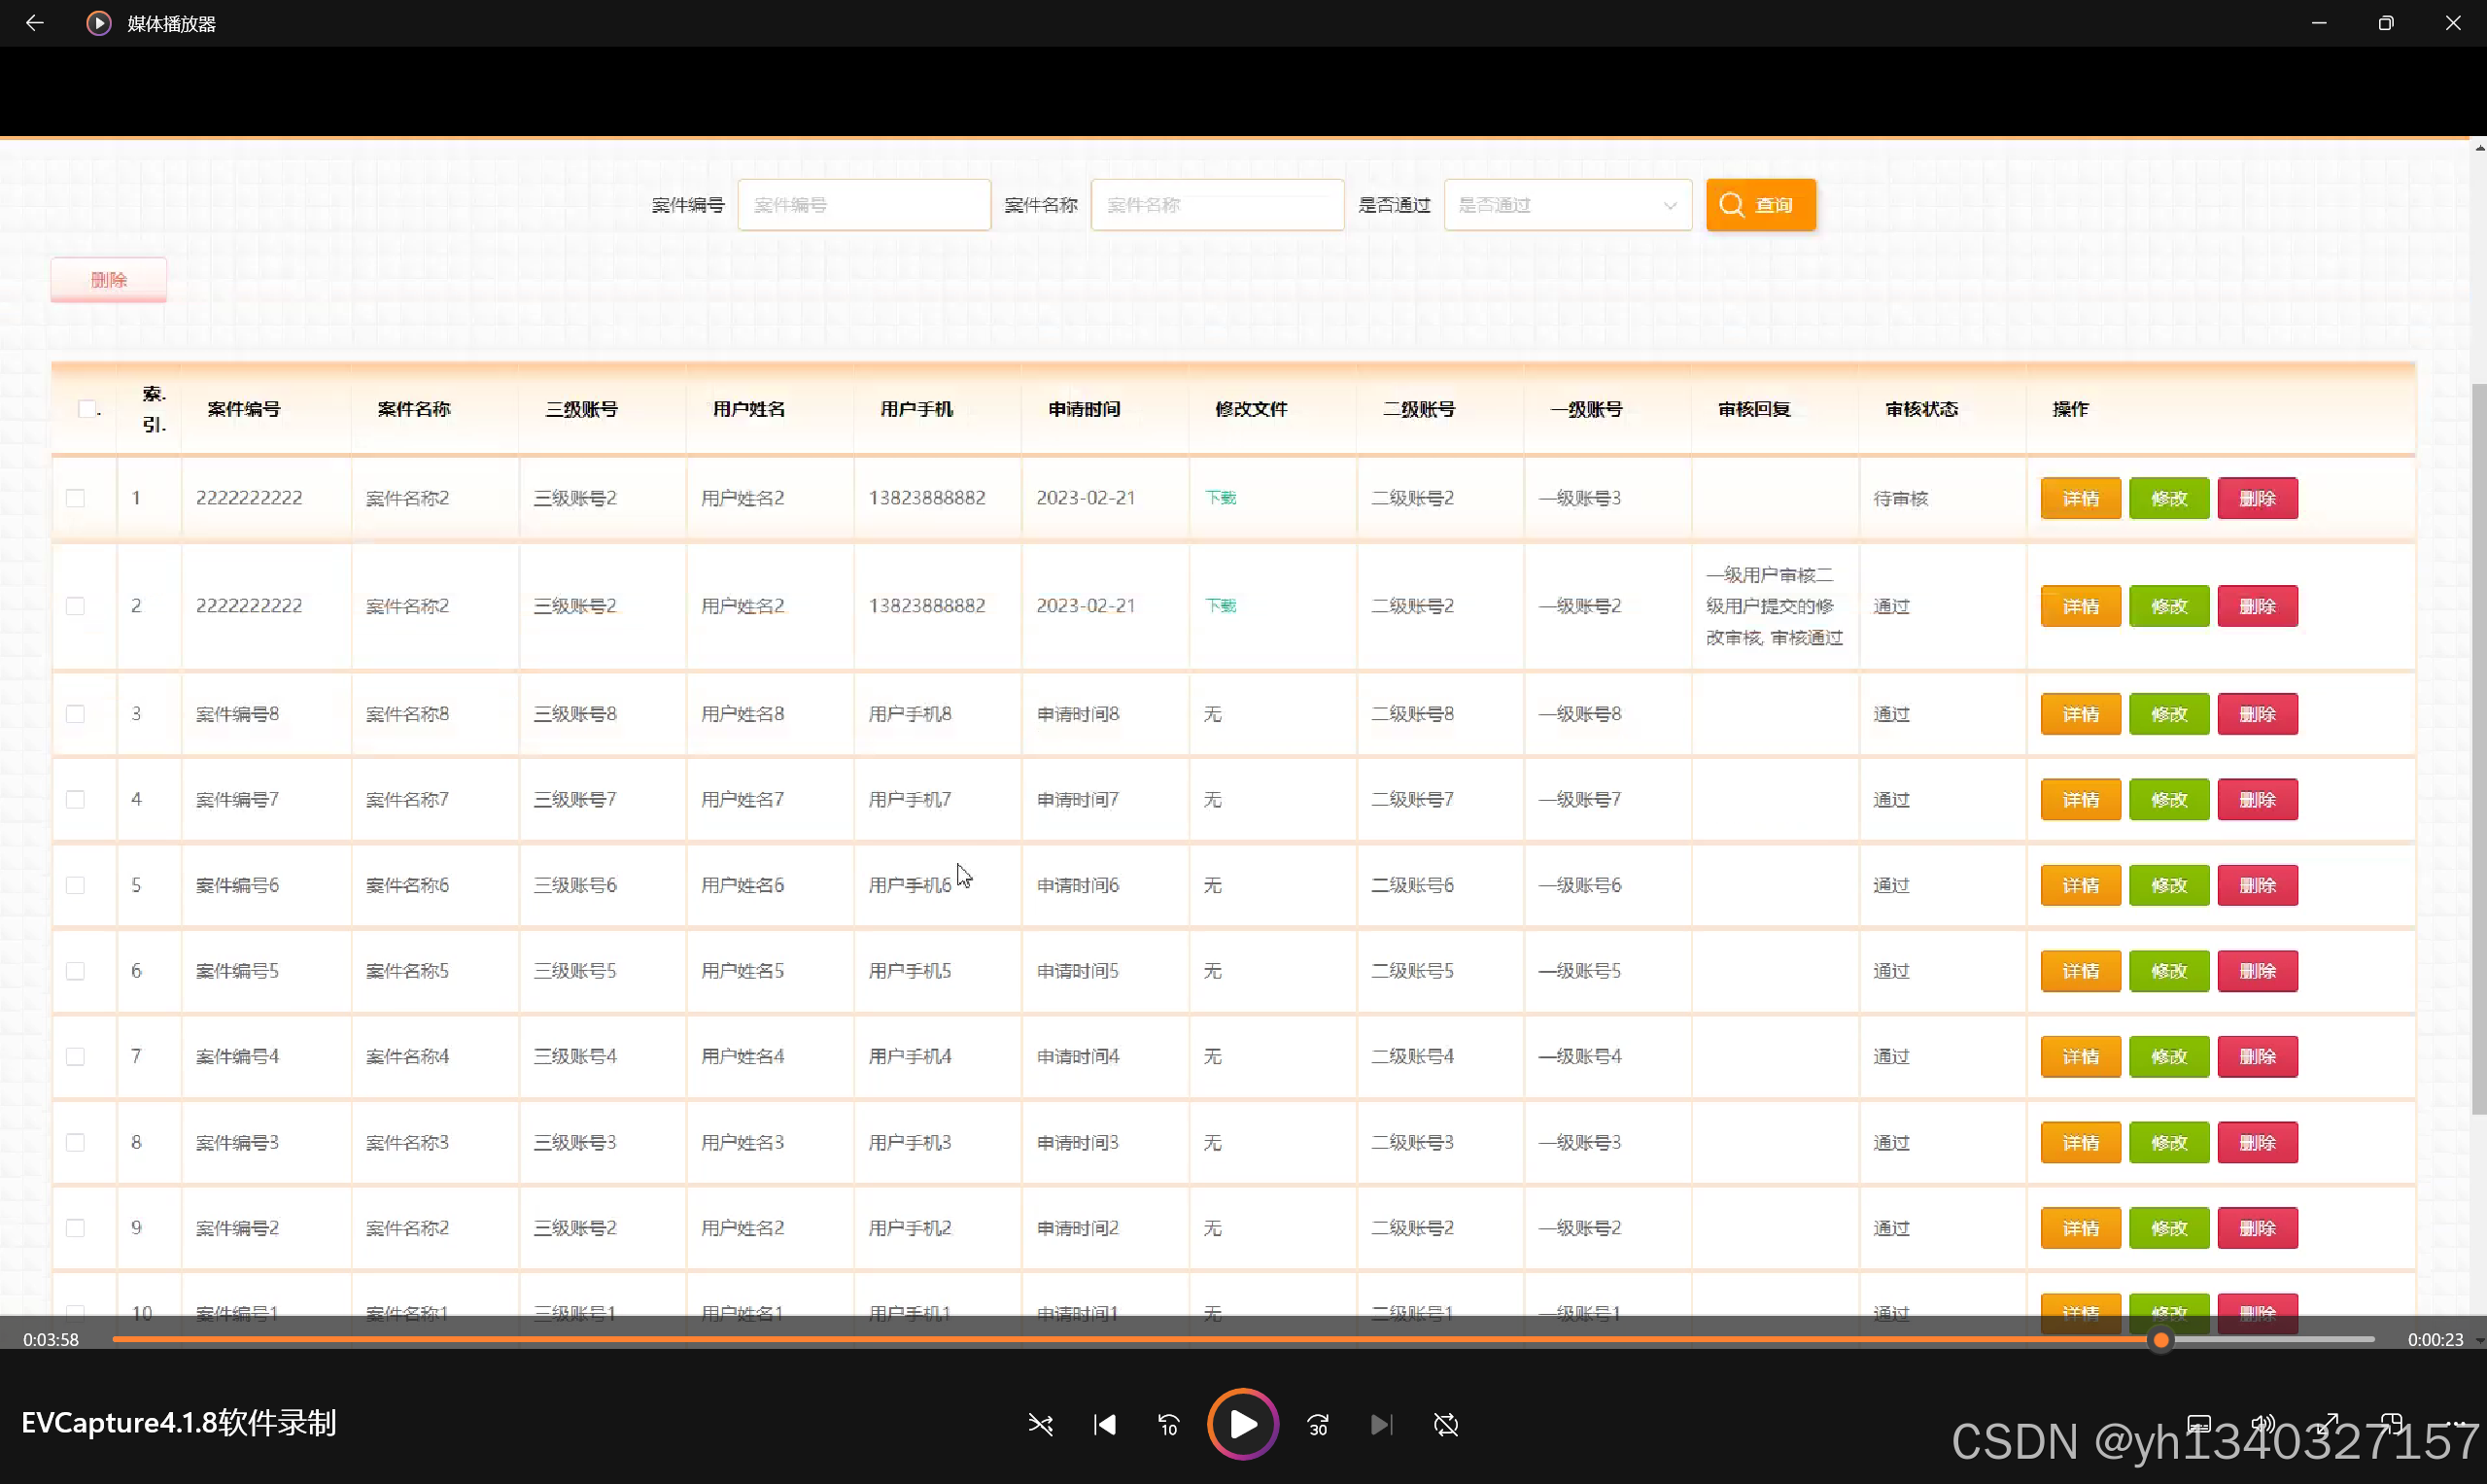The height and width of the screenshot is (1484, 2487).
Task: Click the 下载 link in row 1
Action: tap(1220, 498)
